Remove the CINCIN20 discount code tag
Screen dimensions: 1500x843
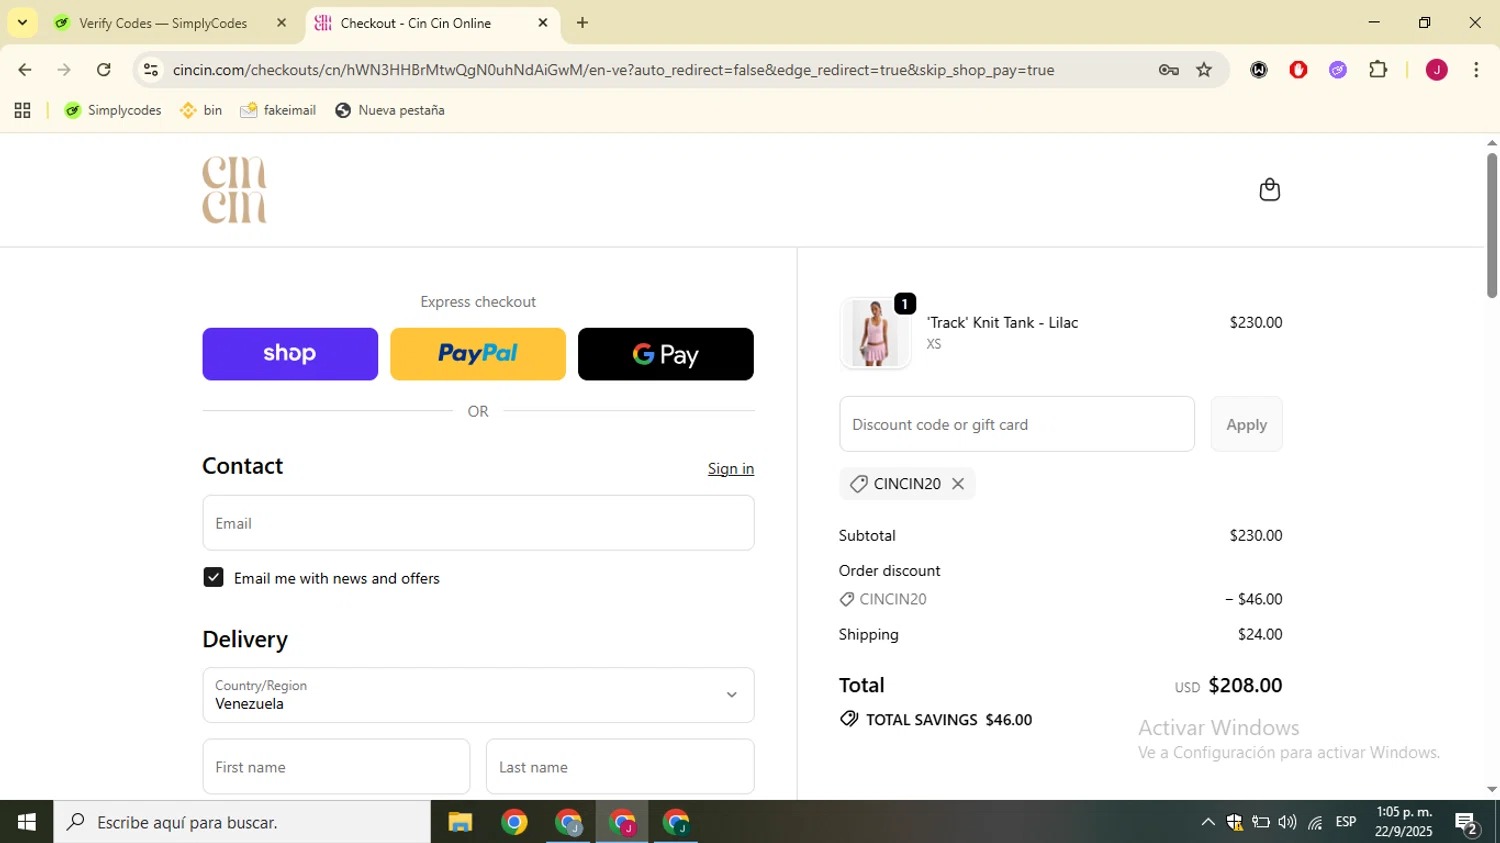point(958,484)
